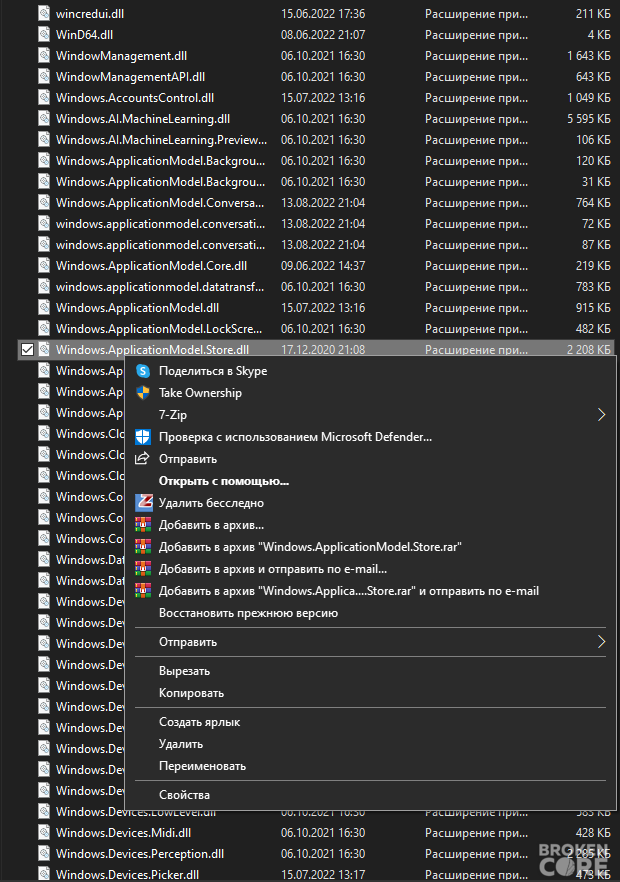Click WinRAR icon beside Добавить в архив и отправить по e-mail...
This screenshot has width=620, height=882.
(143, 569)
